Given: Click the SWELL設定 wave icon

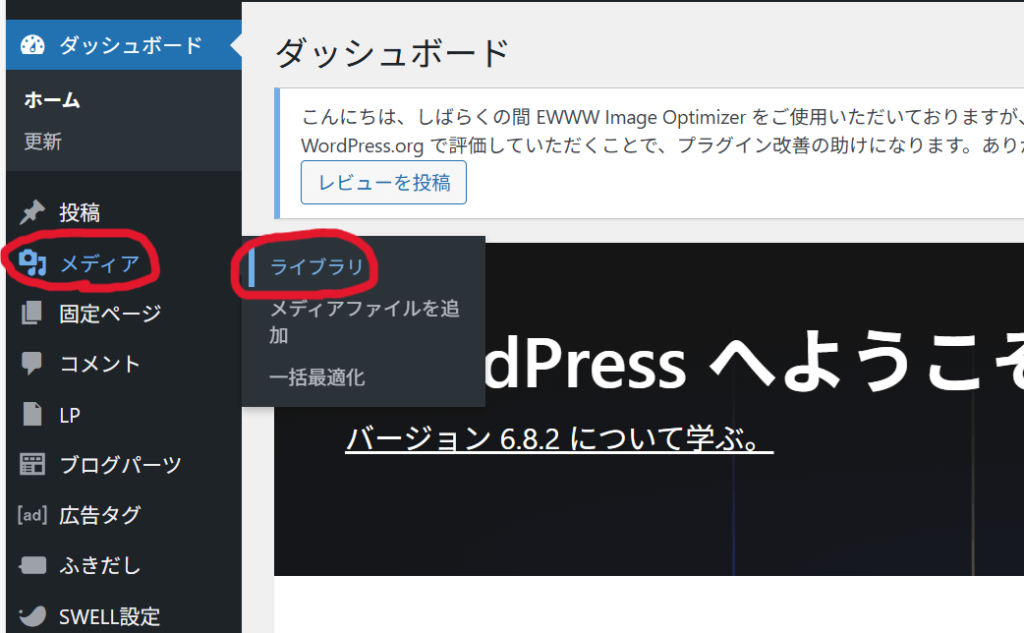Looking at the screenshot, I should tap(33, 616).
